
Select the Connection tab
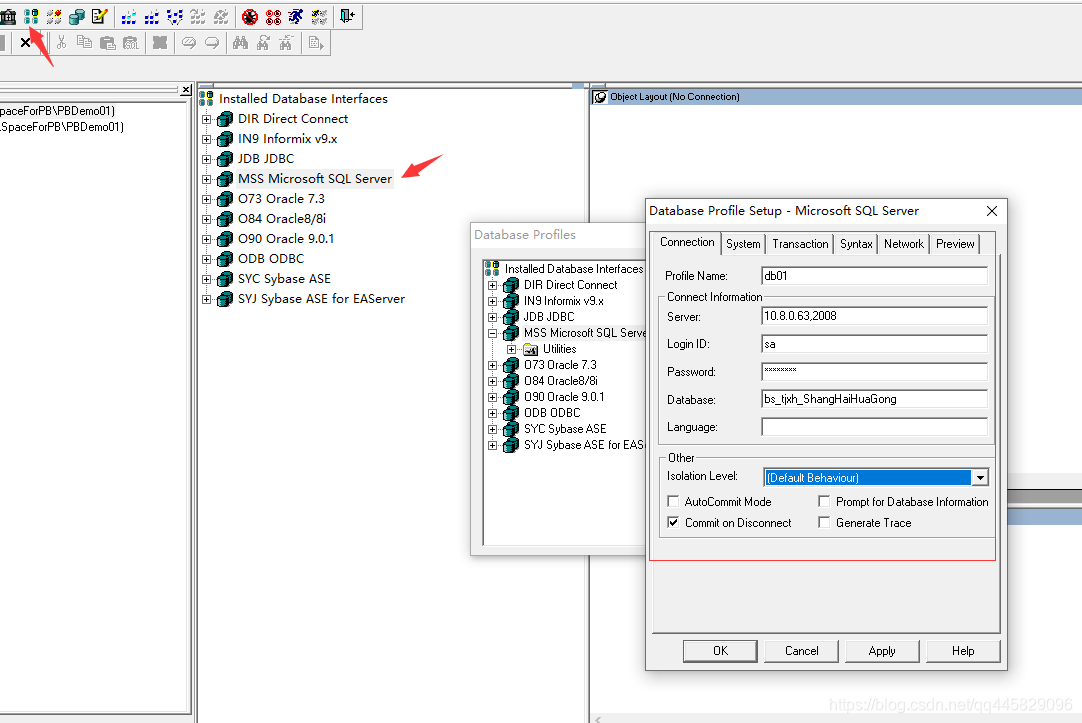click(687, 242)
